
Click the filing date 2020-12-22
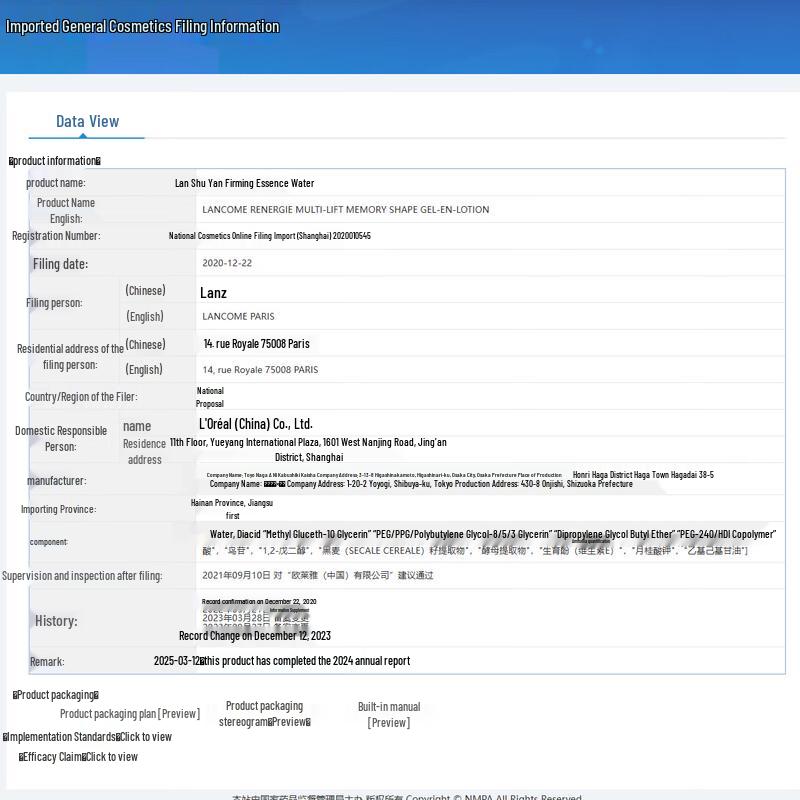coord(227,263)
